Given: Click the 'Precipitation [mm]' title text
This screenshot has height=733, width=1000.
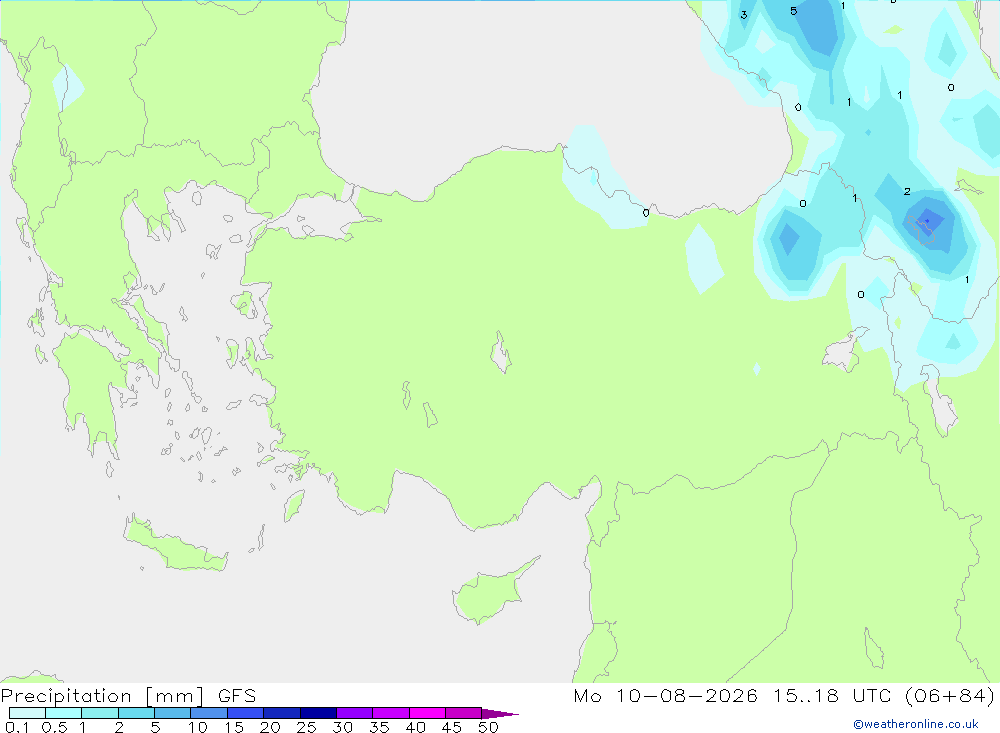Looking at the screenshot, I should [x=102, y=696].
